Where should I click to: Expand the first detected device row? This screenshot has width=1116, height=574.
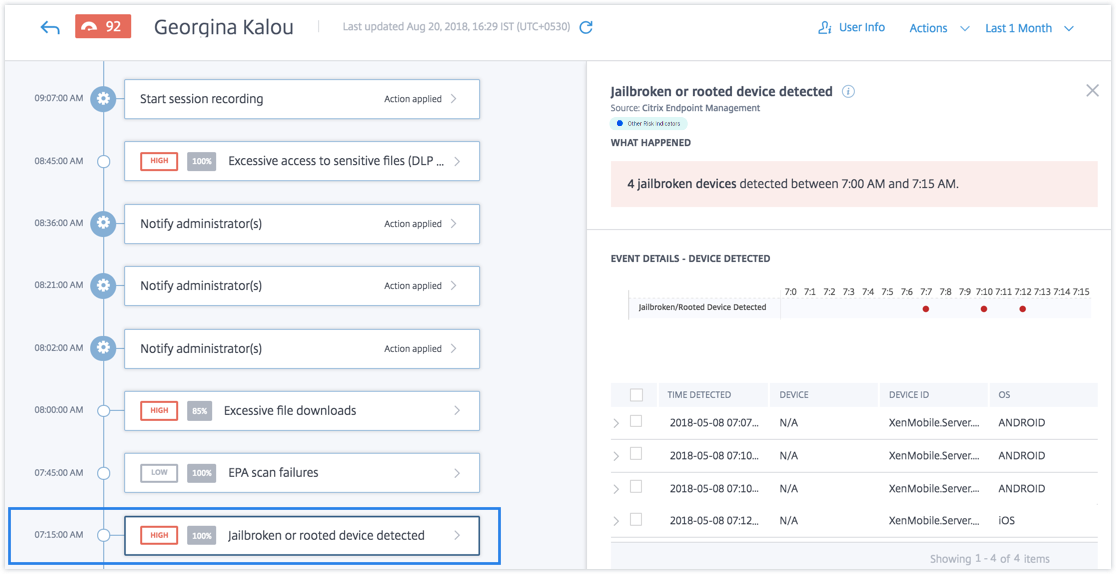click(616, 423)
